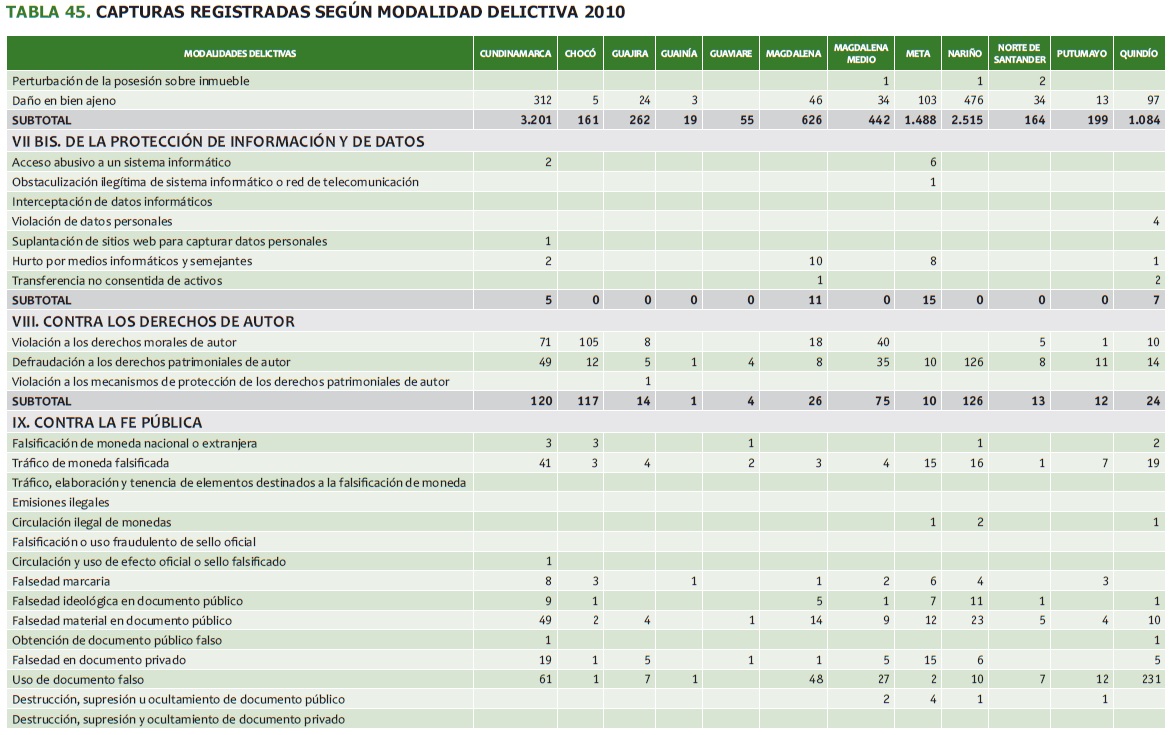Click the VII BIS protección de información heading
The height and width of the screenshot is (735, 1171).
coord(218,141)
